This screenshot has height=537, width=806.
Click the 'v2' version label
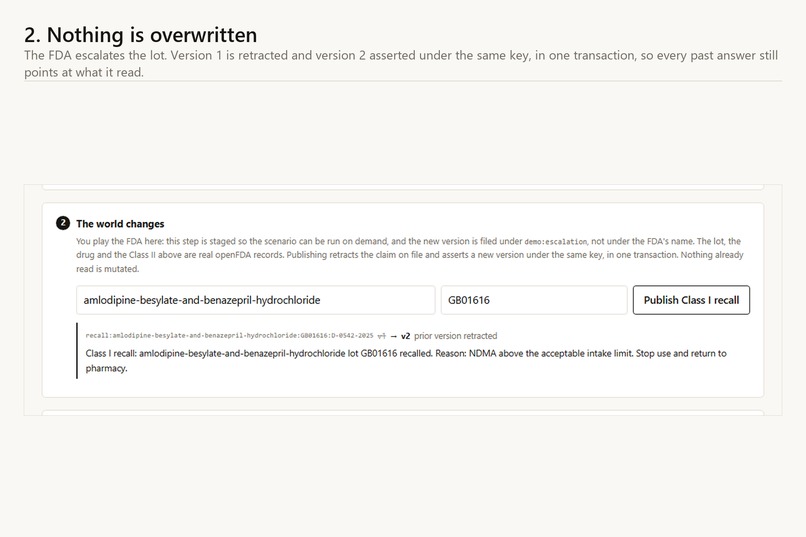click(405, 336)
